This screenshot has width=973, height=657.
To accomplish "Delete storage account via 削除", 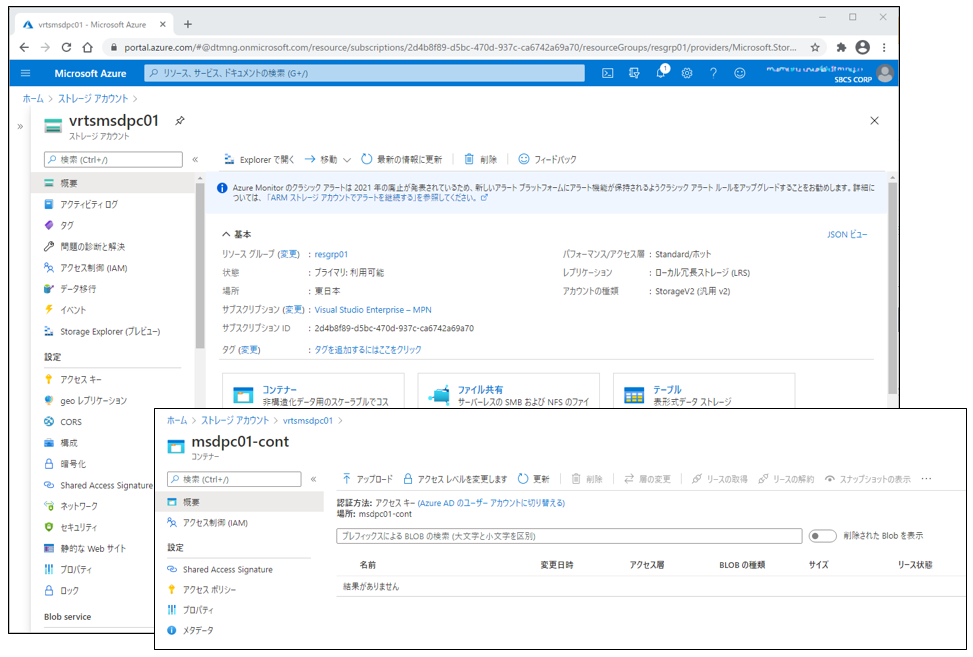I will [x=480, y=159].
